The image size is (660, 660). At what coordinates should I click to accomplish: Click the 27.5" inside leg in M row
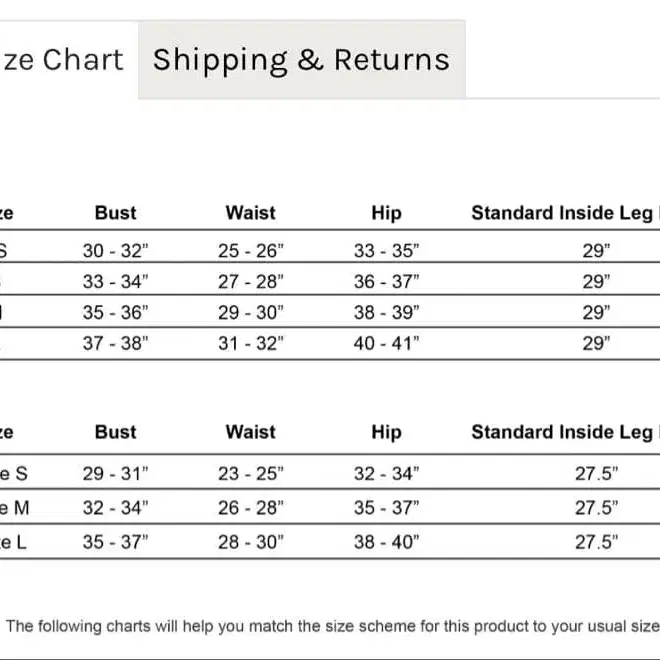tap(596, 508)
